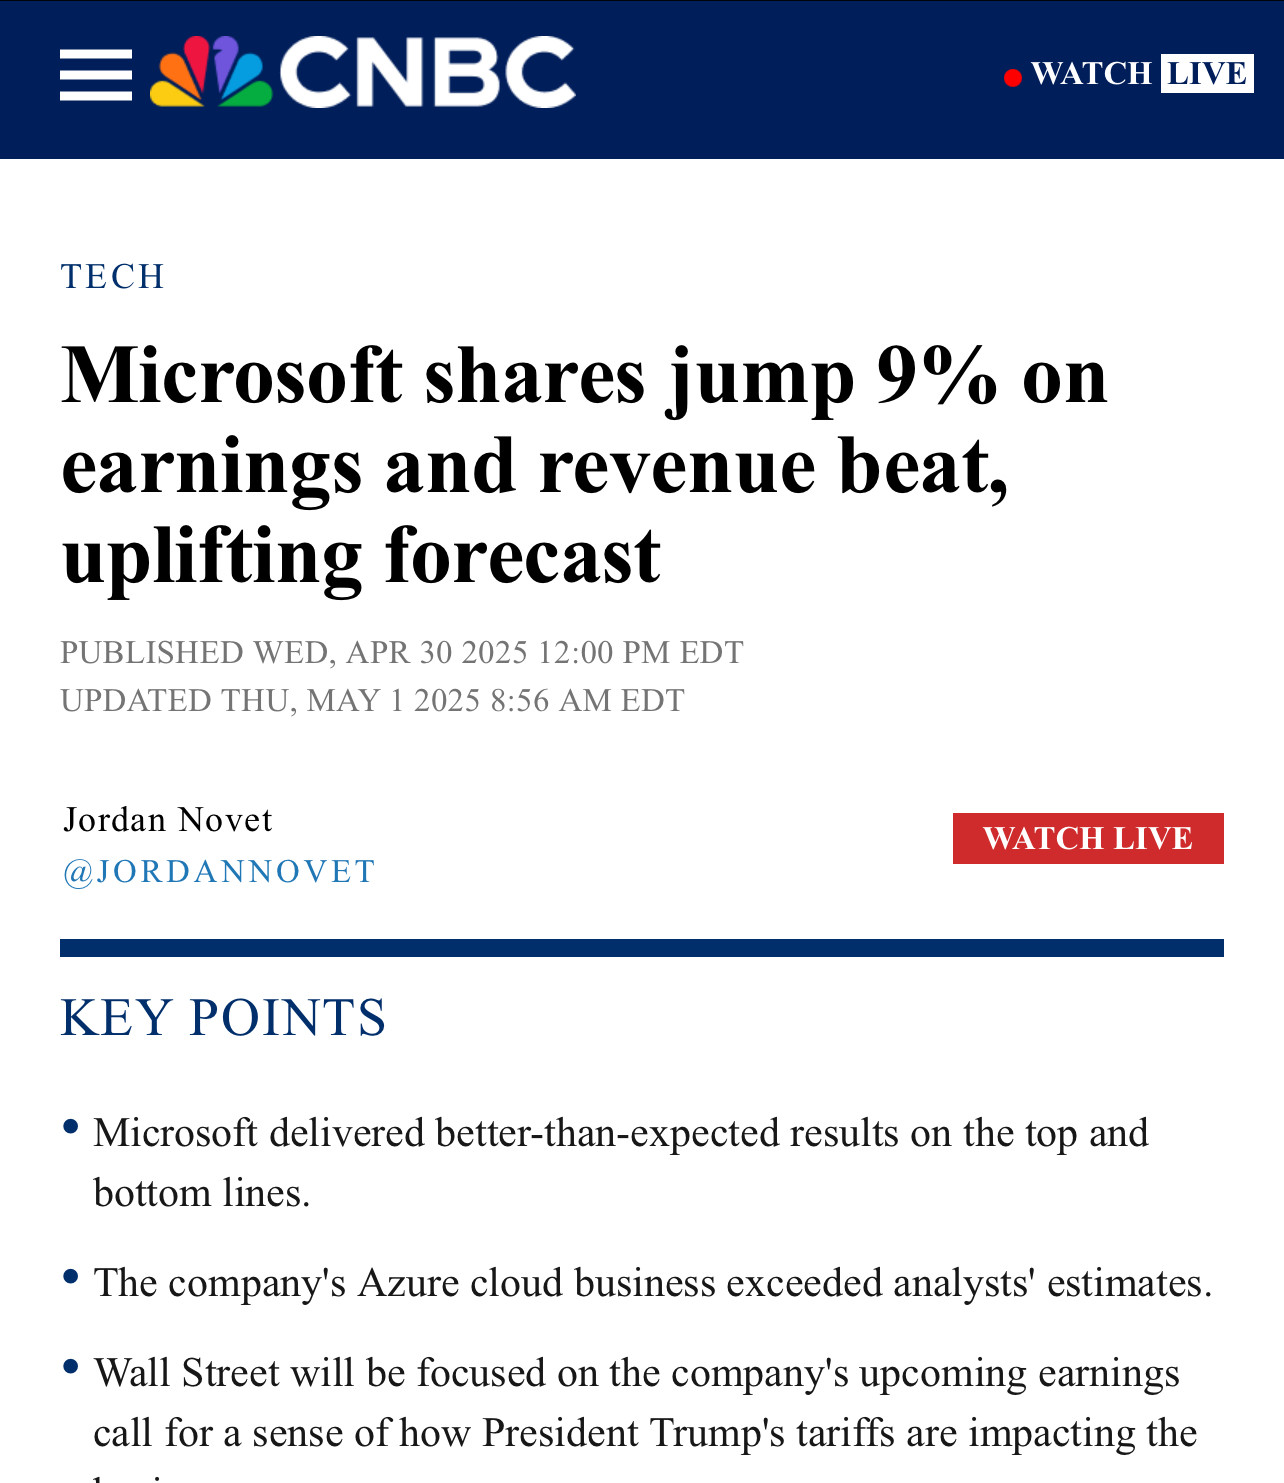1284x1483 pixels.
Task: Click the KEY POINTS heading
Action: point(224,1018)
